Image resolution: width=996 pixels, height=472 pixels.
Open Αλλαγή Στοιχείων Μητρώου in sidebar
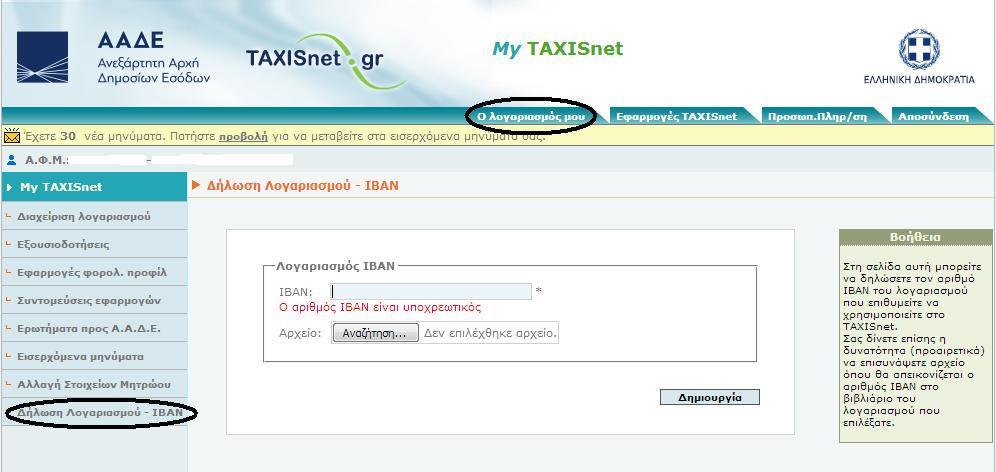tap(94, 384)
